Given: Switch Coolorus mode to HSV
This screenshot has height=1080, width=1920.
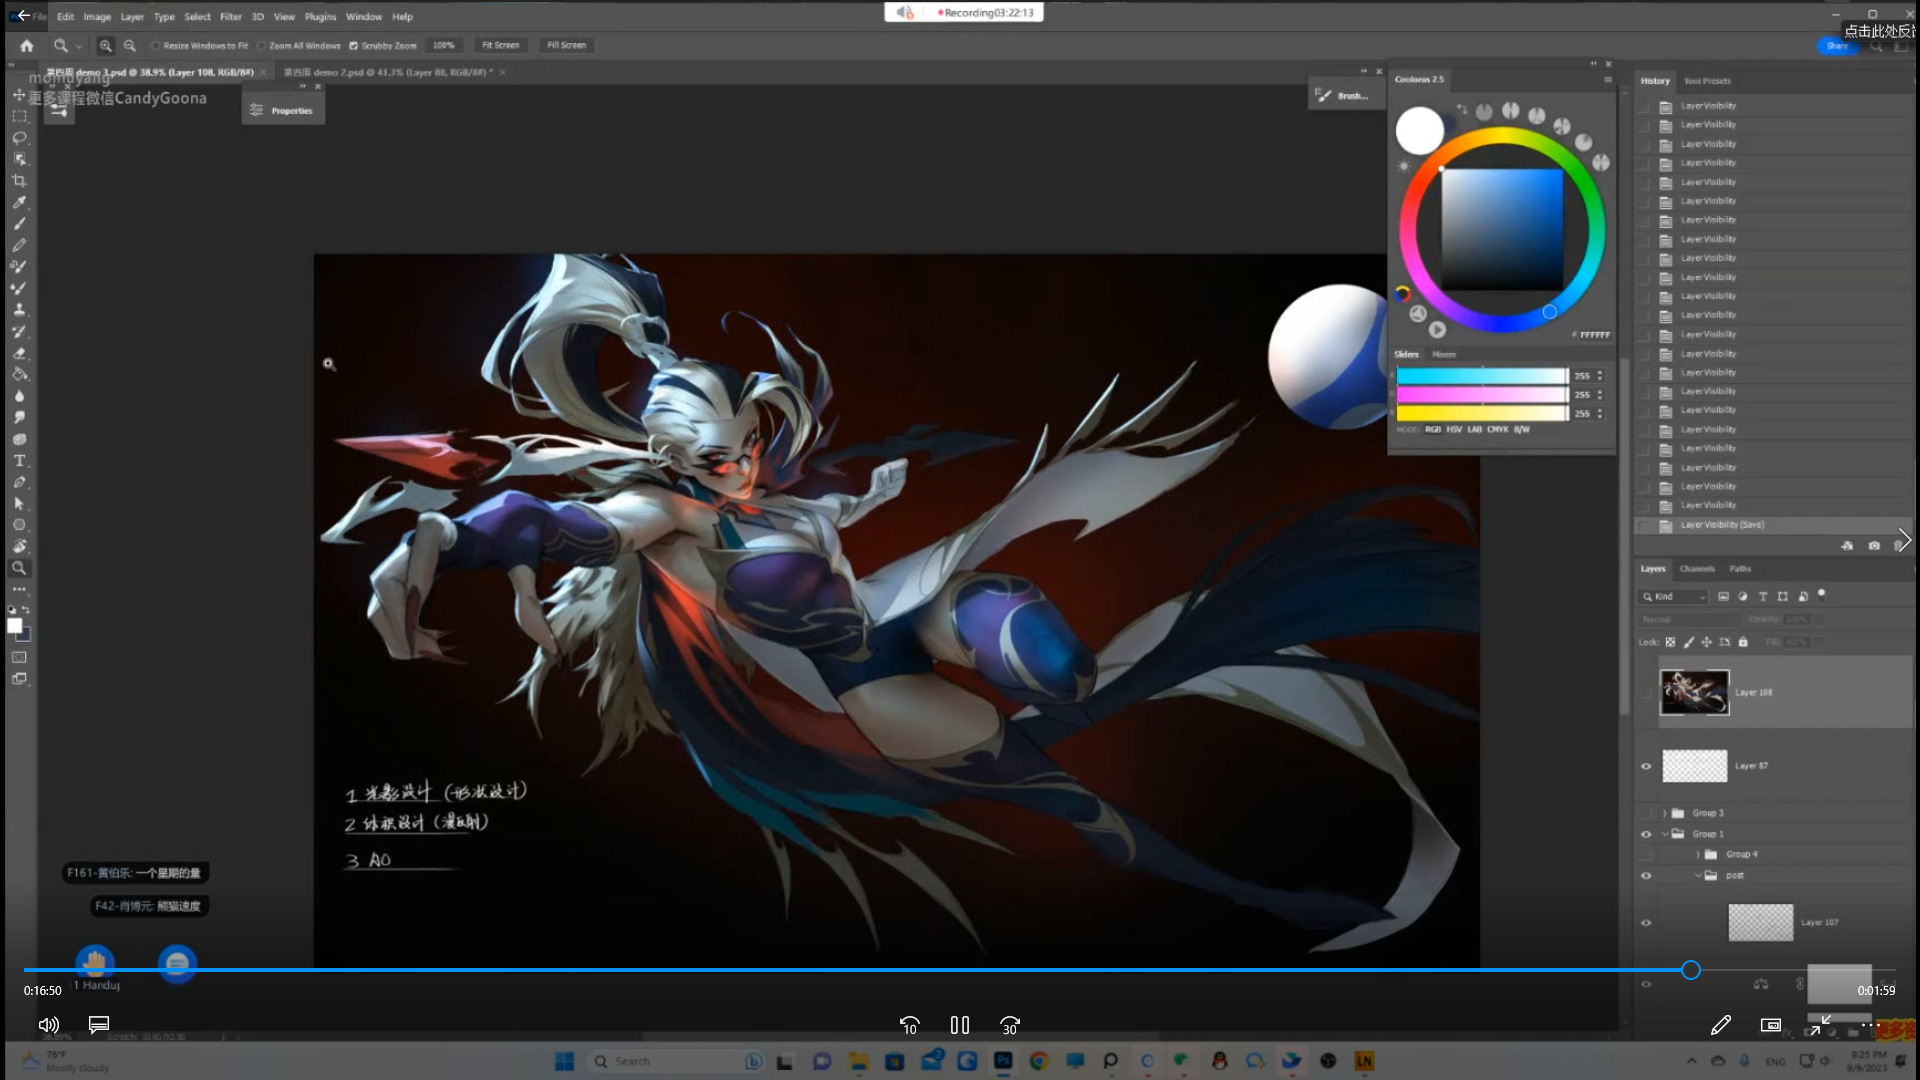Looking at the screenshot, I should [1454, 430].
